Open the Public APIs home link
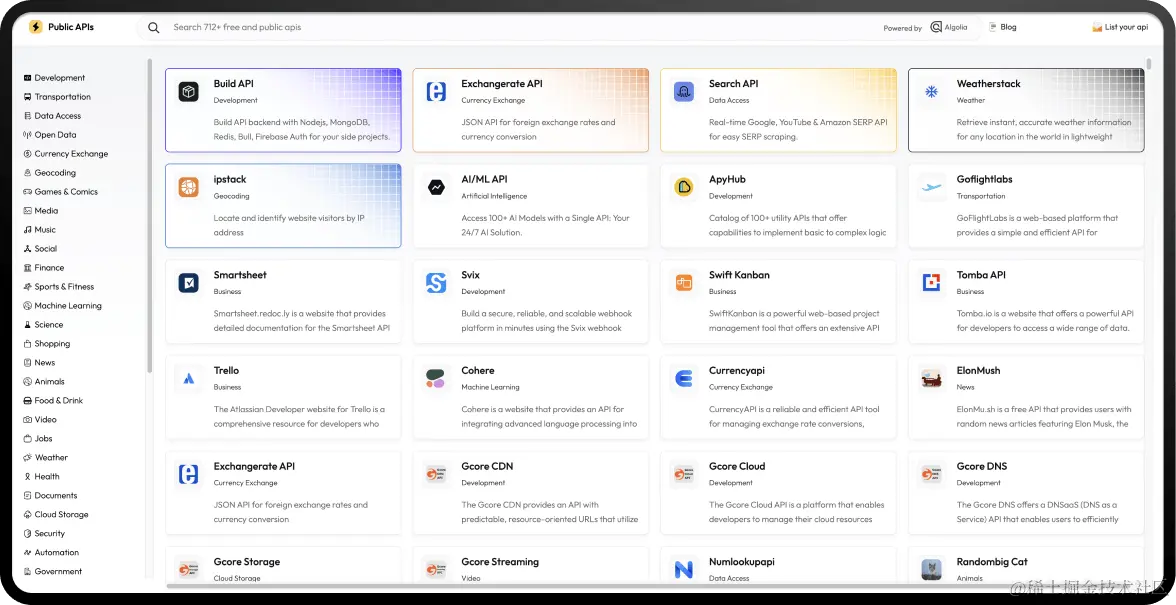This screenshot has width=1176, height=605. point(62,27)
